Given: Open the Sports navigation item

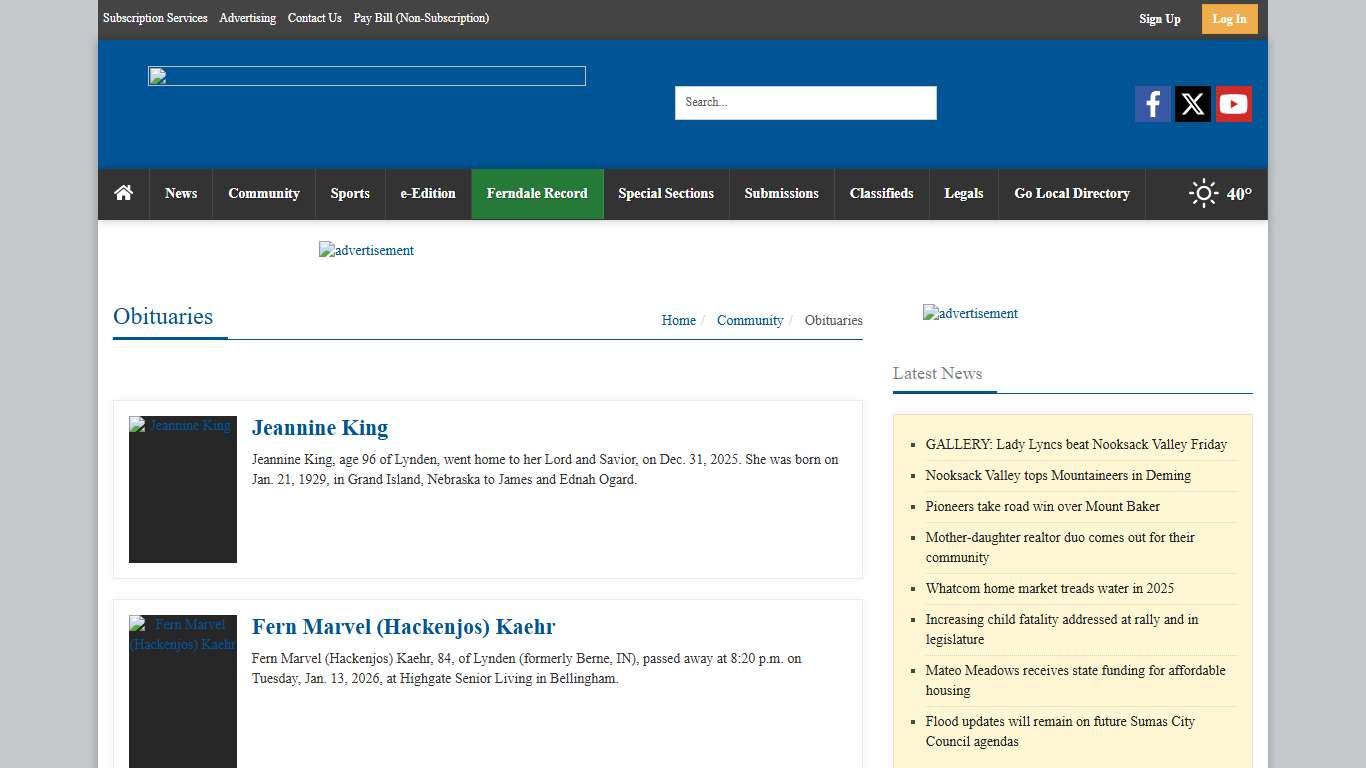Looking at the screenshot, I should click(350, 194).
